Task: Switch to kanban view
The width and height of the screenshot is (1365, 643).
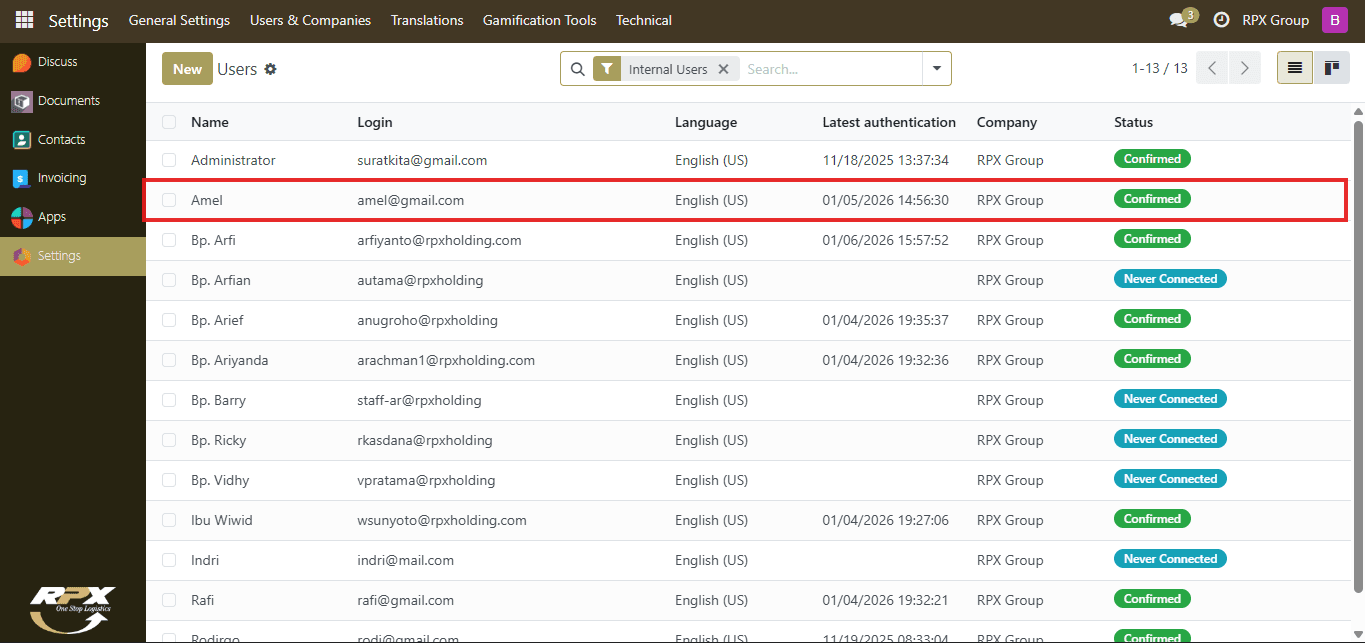Action: coord(1332,68)
